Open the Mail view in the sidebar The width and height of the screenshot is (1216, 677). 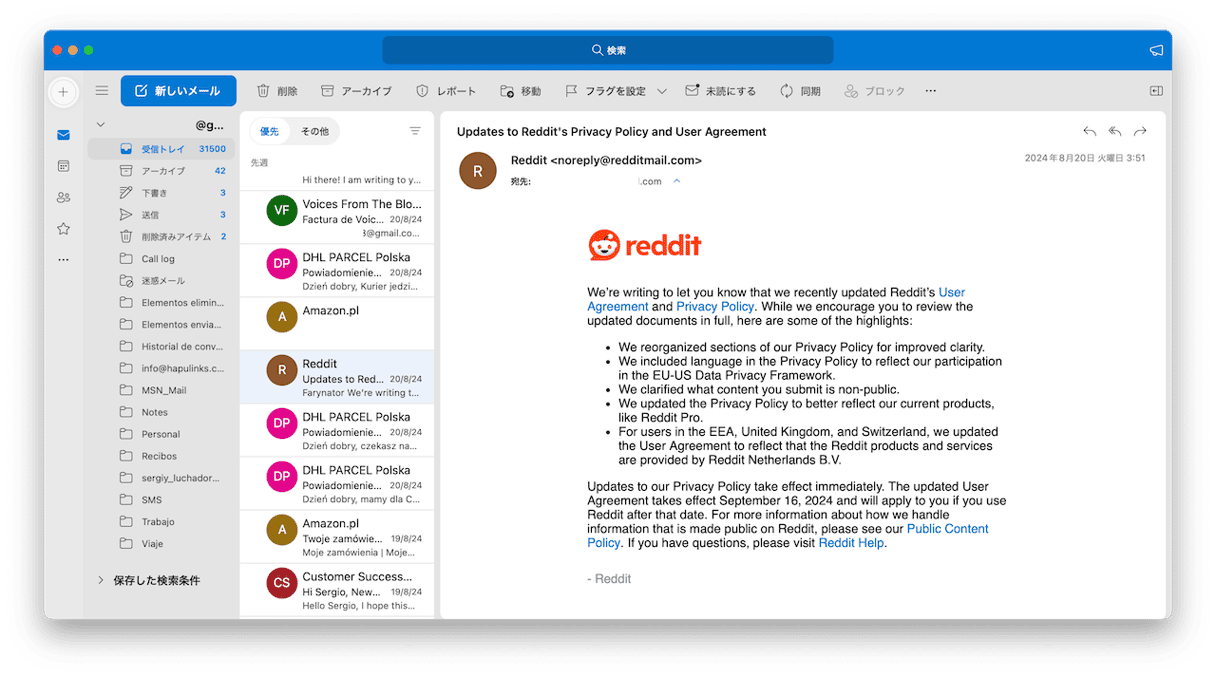64,135
